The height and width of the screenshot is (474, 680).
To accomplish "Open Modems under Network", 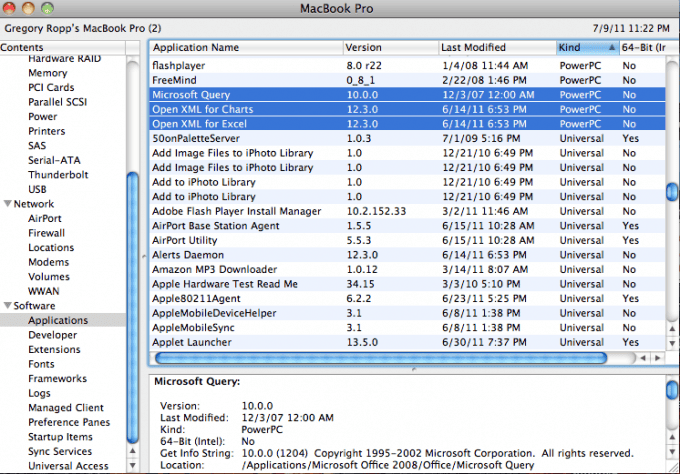I will point(48,262).
